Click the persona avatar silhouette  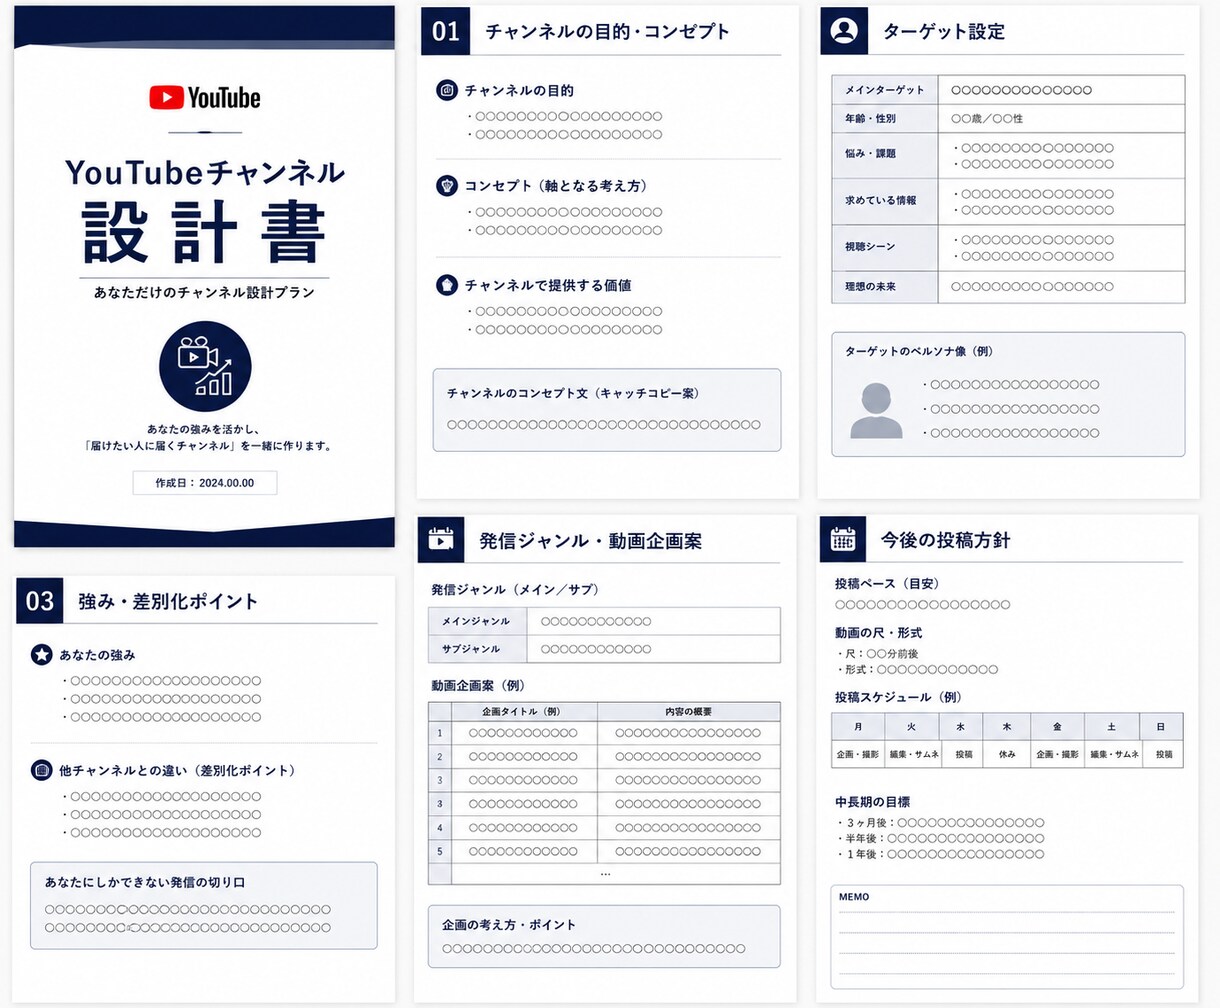pos(876,410)
